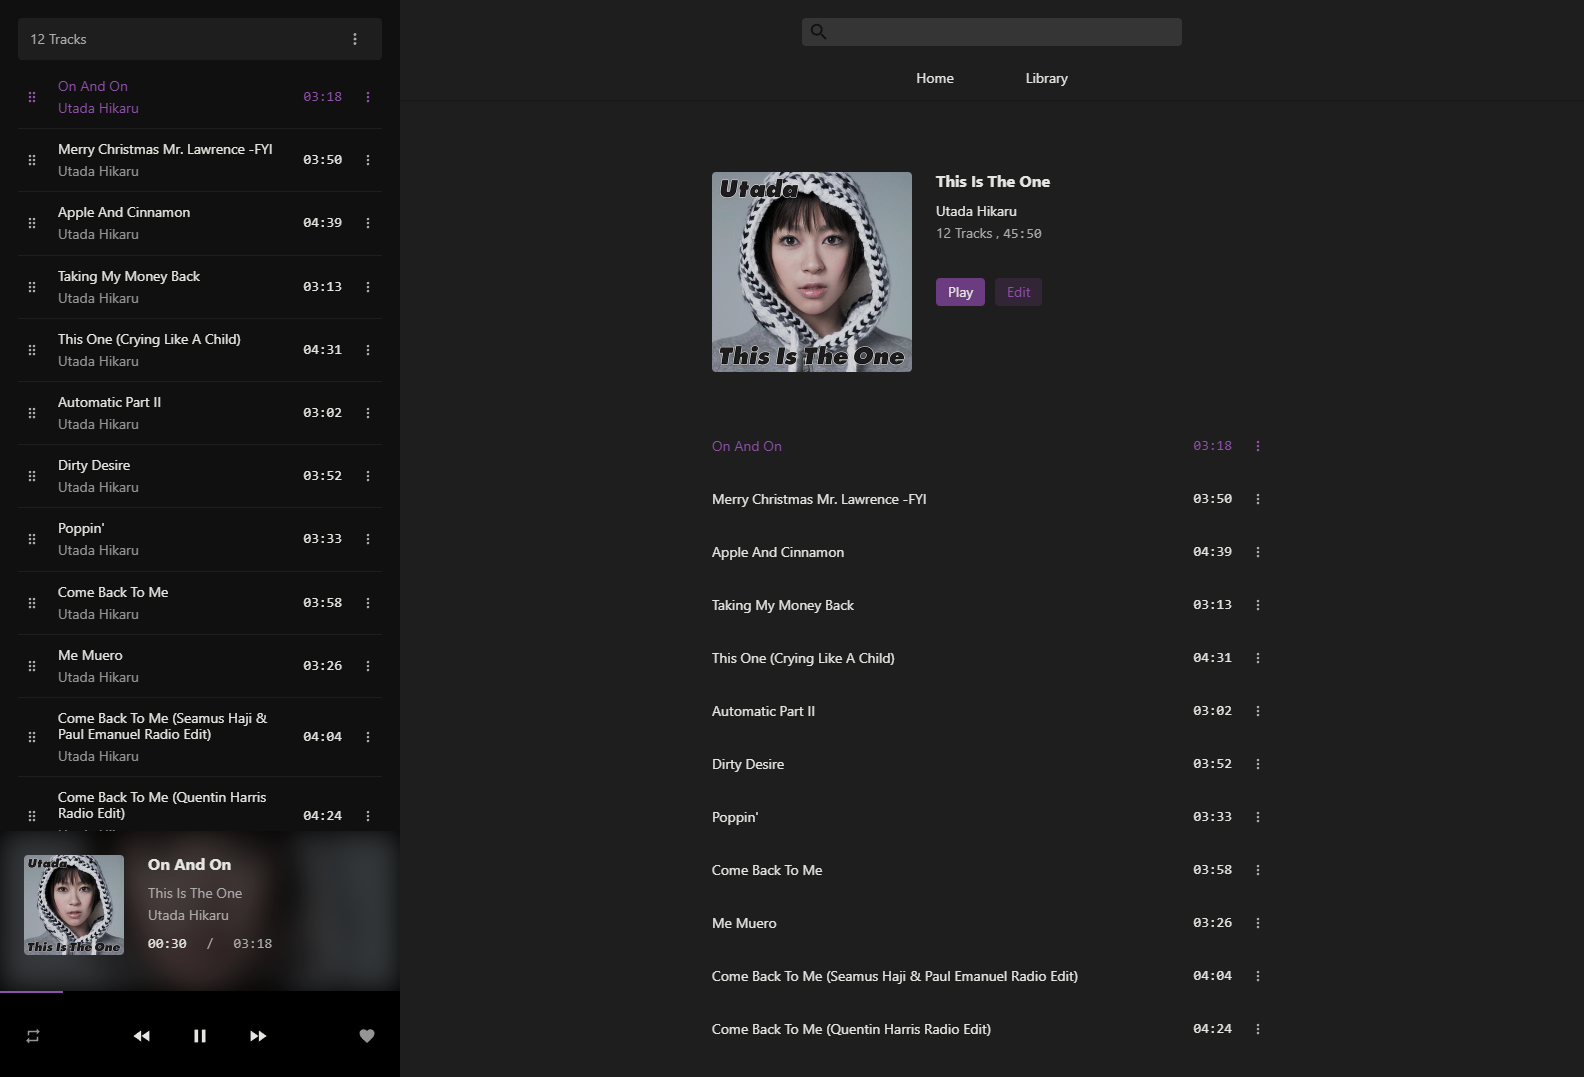The image size is (1584, 1077).
Task: Click the now playing album cover thumbnail
Action: pyautogui.click(x=74, y=905)
